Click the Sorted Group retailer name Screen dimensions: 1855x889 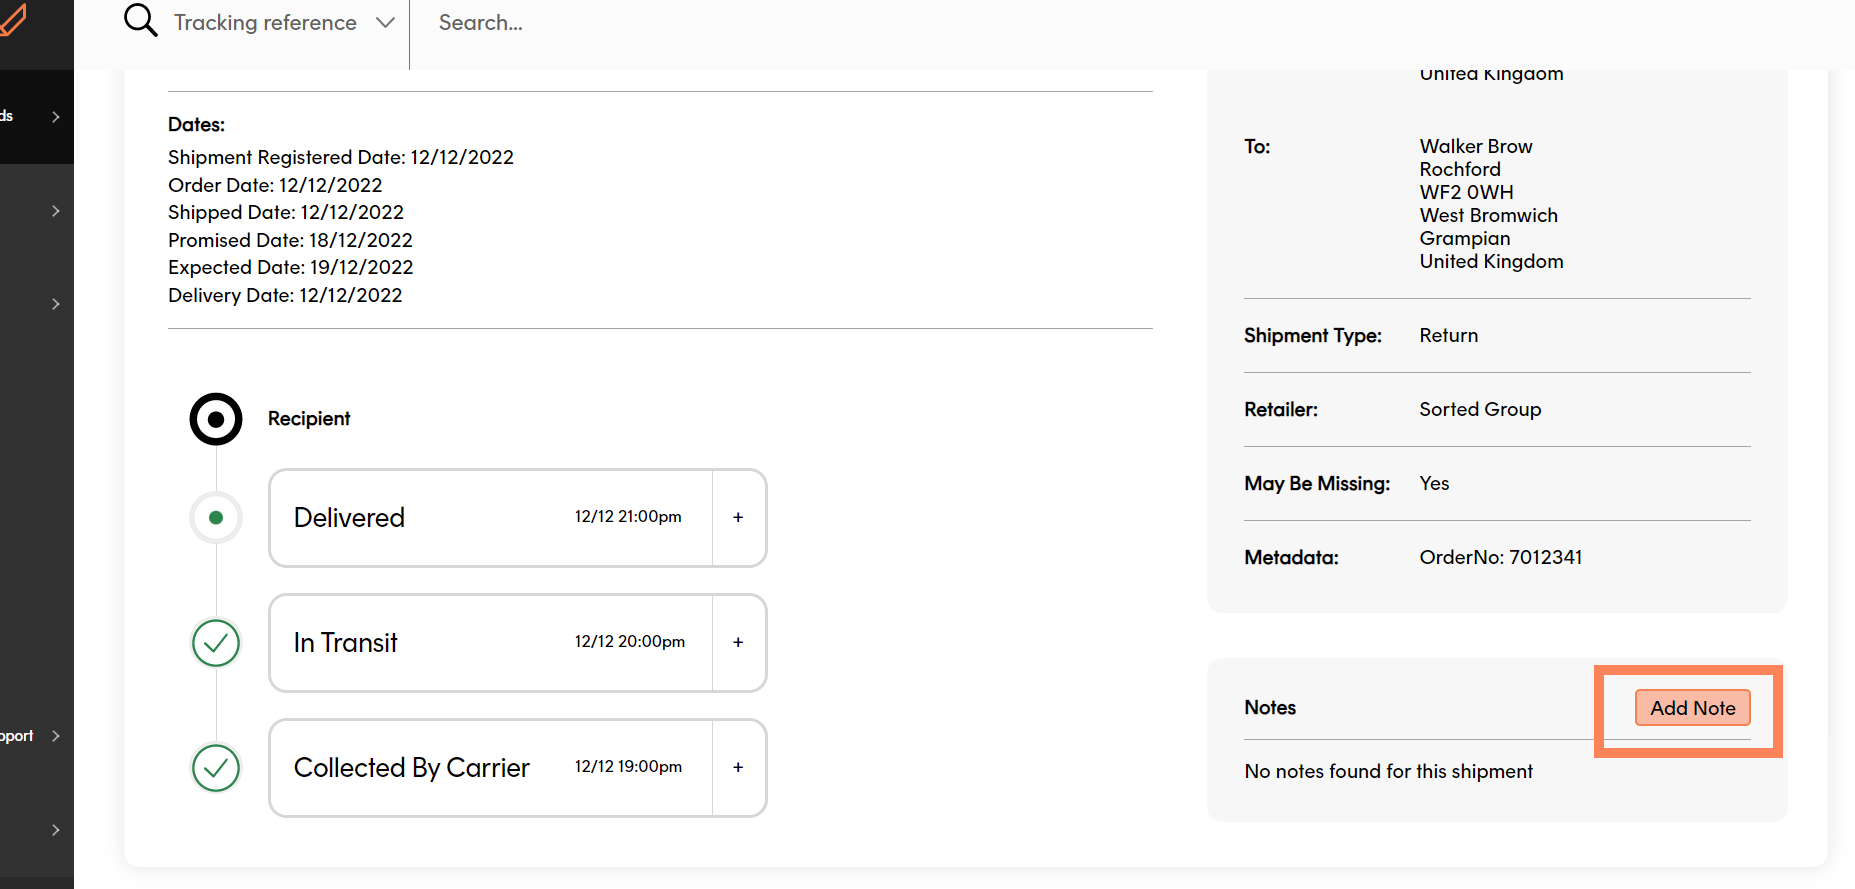[x=1480, y=410]
